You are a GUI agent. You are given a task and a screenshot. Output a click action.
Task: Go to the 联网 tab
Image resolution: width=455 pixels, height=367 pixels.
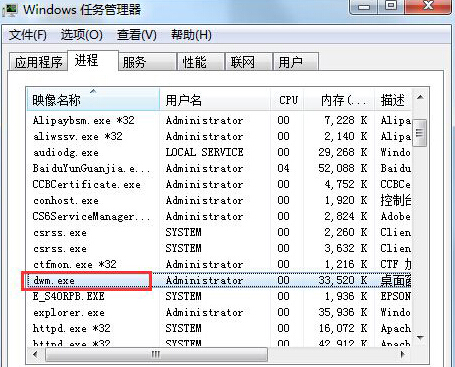click(x=249, y=62)
